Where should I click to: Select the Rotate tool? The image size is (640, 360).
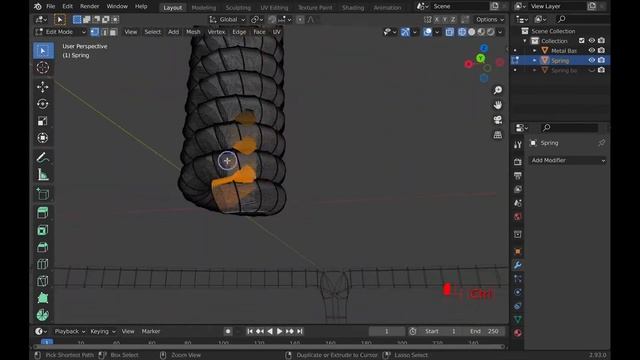43,104
